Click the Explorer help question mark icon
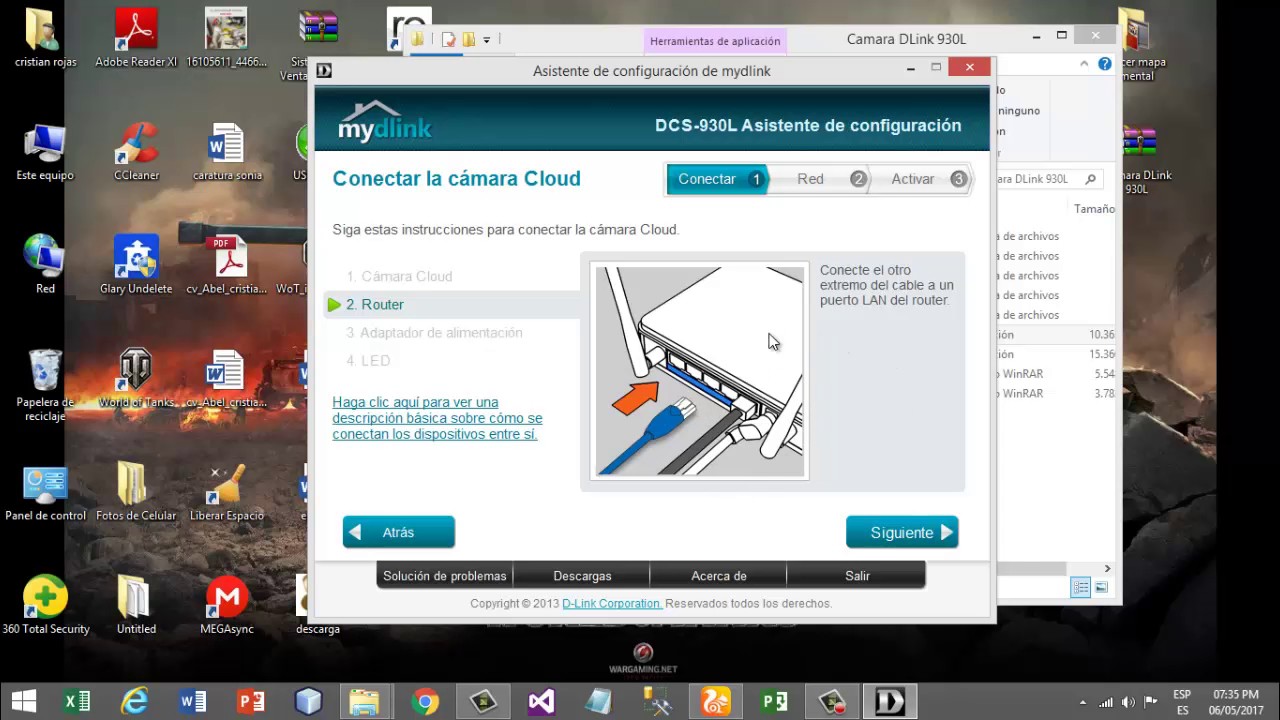The height and width of the screenshot is (720, 1280). click(x=1104, y=64)
